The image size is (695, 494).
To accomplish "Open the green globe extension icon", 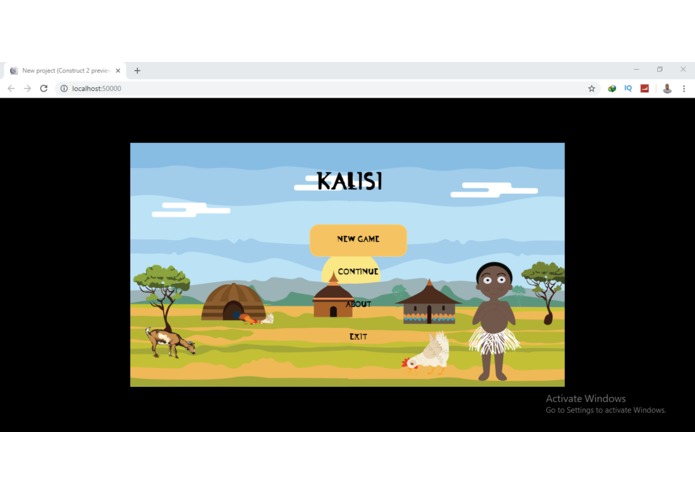I will click(x=612, y=89).
